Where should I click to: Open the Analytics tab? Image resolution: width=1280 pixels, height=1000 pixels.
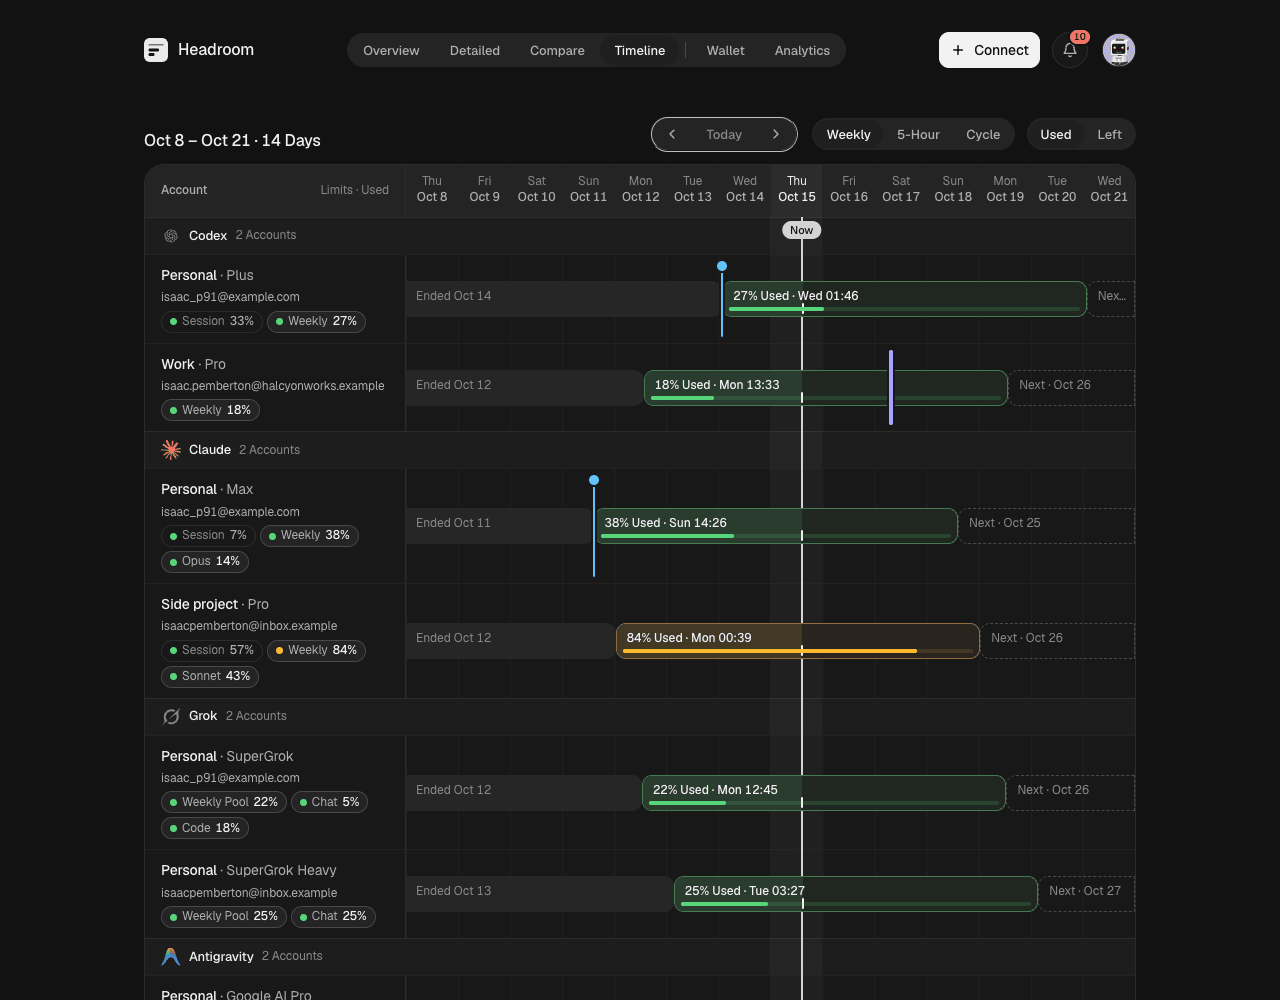(x=802, y=50)
